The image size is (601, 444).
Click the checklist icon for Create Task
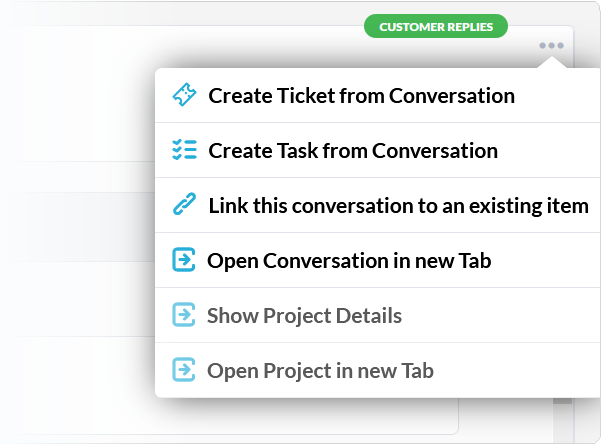184,150
